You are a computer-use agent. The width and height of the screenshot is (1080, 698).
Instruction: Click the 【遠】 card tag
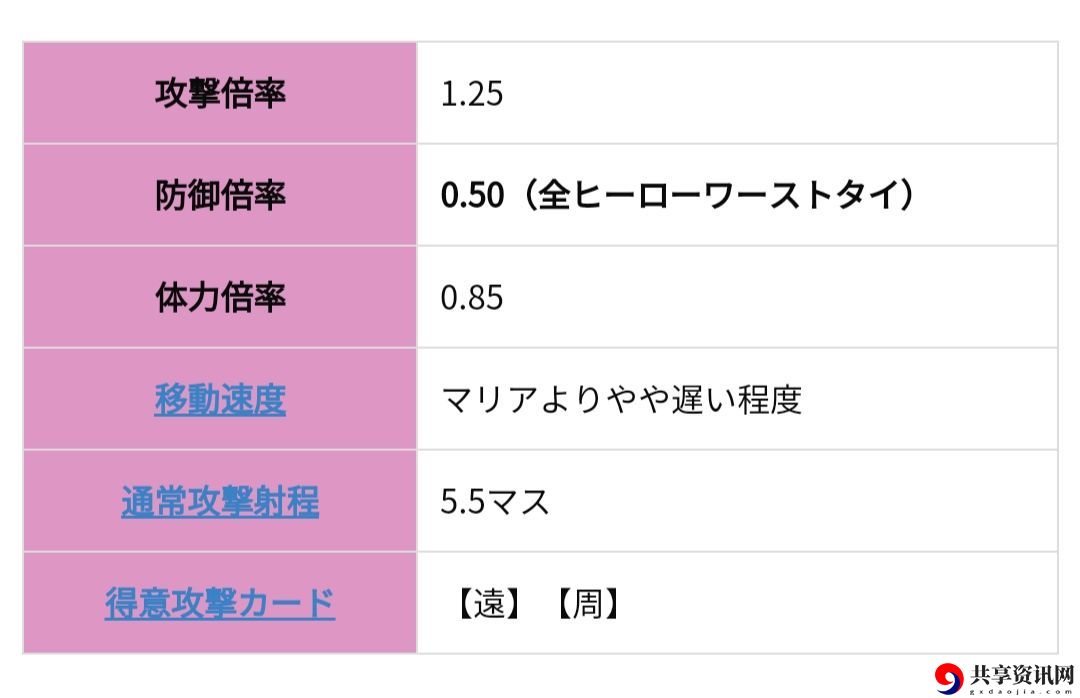click(489, 604)
